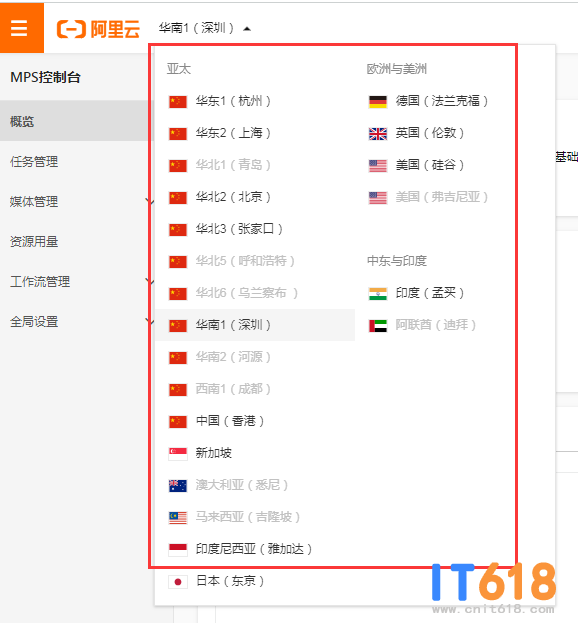Click the UAE flag icon
This screenshot has height=623, width=578.
[378, 326]
